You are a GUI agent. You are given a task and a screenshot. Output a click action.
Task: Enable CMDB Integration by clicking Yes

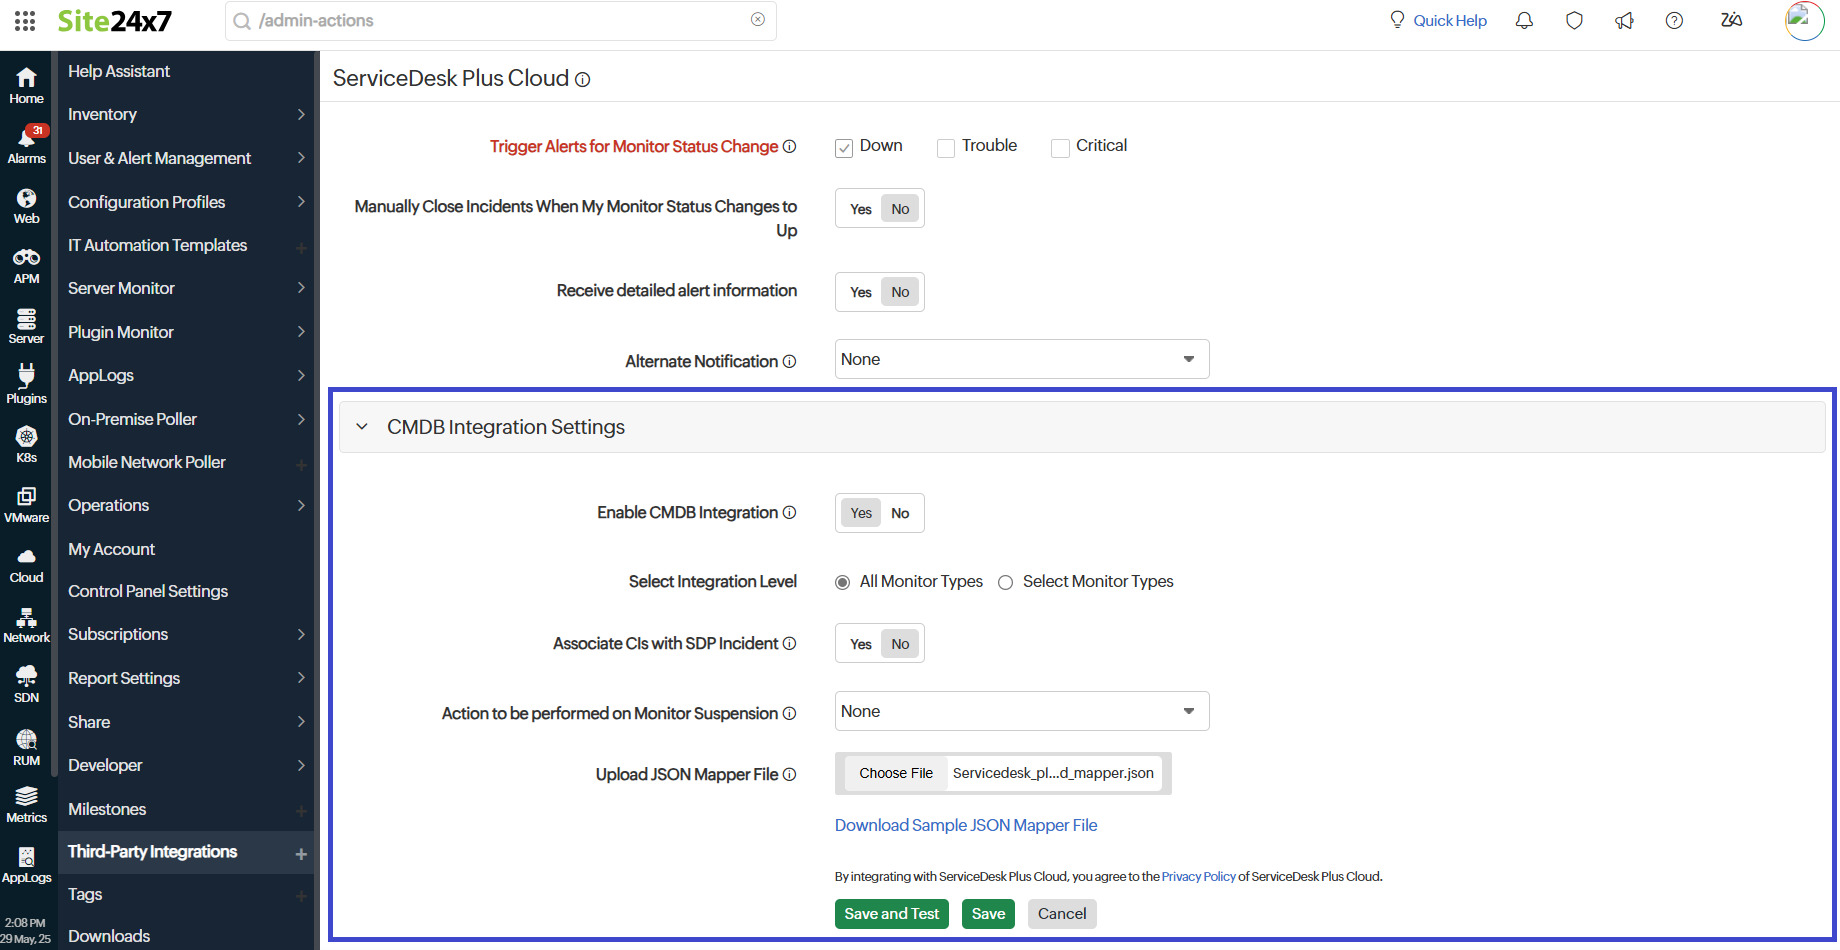pyautogui.click(x=860, y=512)
